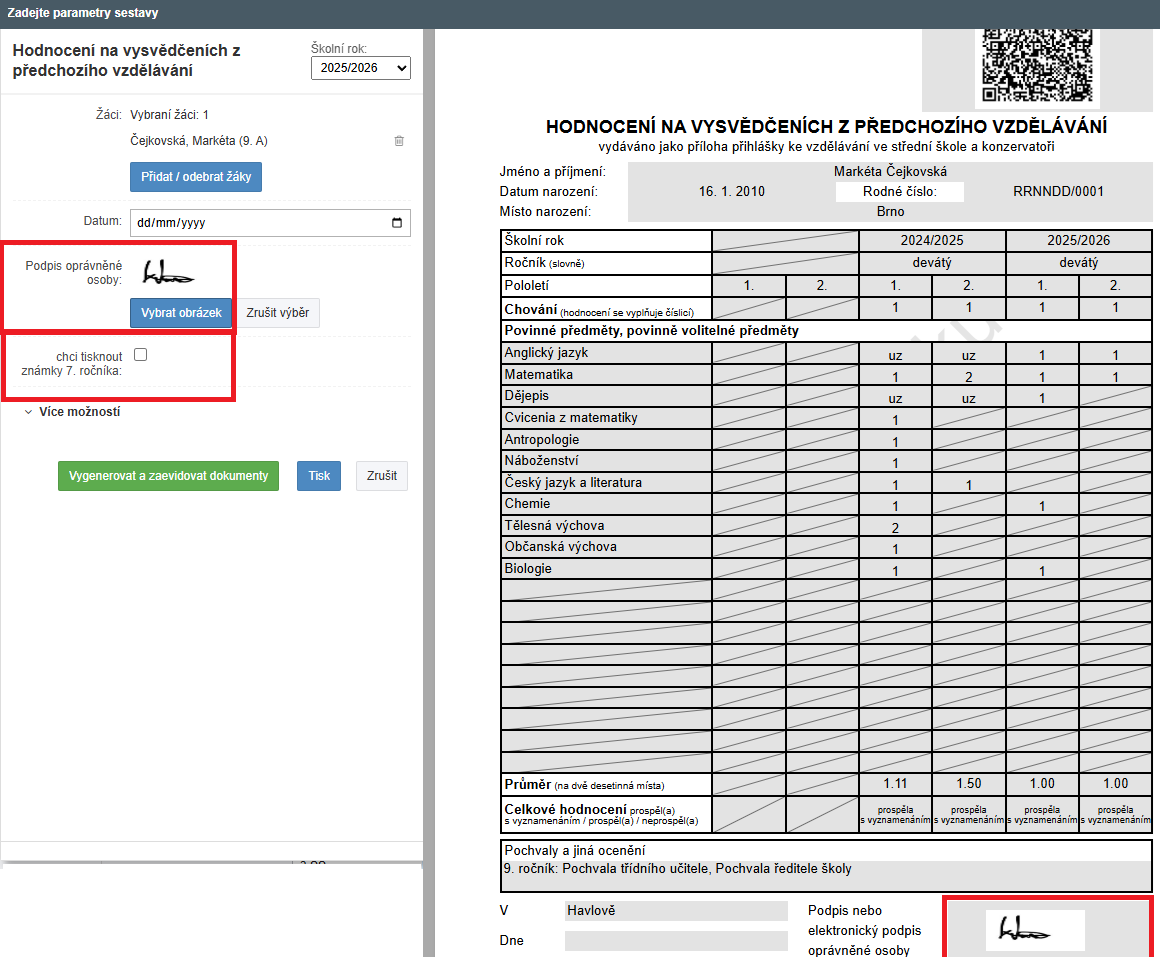Open the Školní rok dropdown
Viewport: 1160px width, 957px height.
click(360, 68)
